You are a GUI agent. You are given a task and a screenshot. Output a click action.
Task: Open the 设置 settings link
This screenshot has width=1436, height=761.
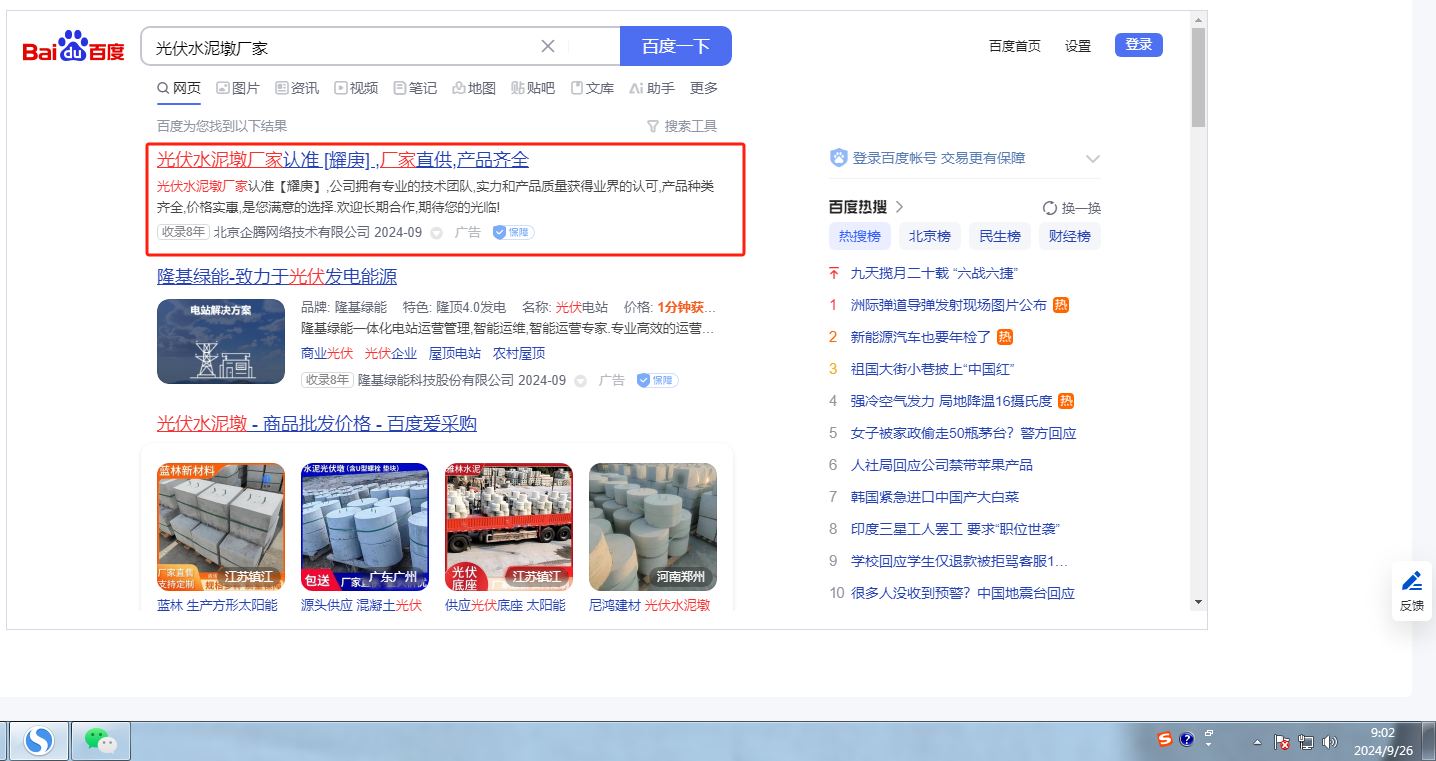(1078, 46)
